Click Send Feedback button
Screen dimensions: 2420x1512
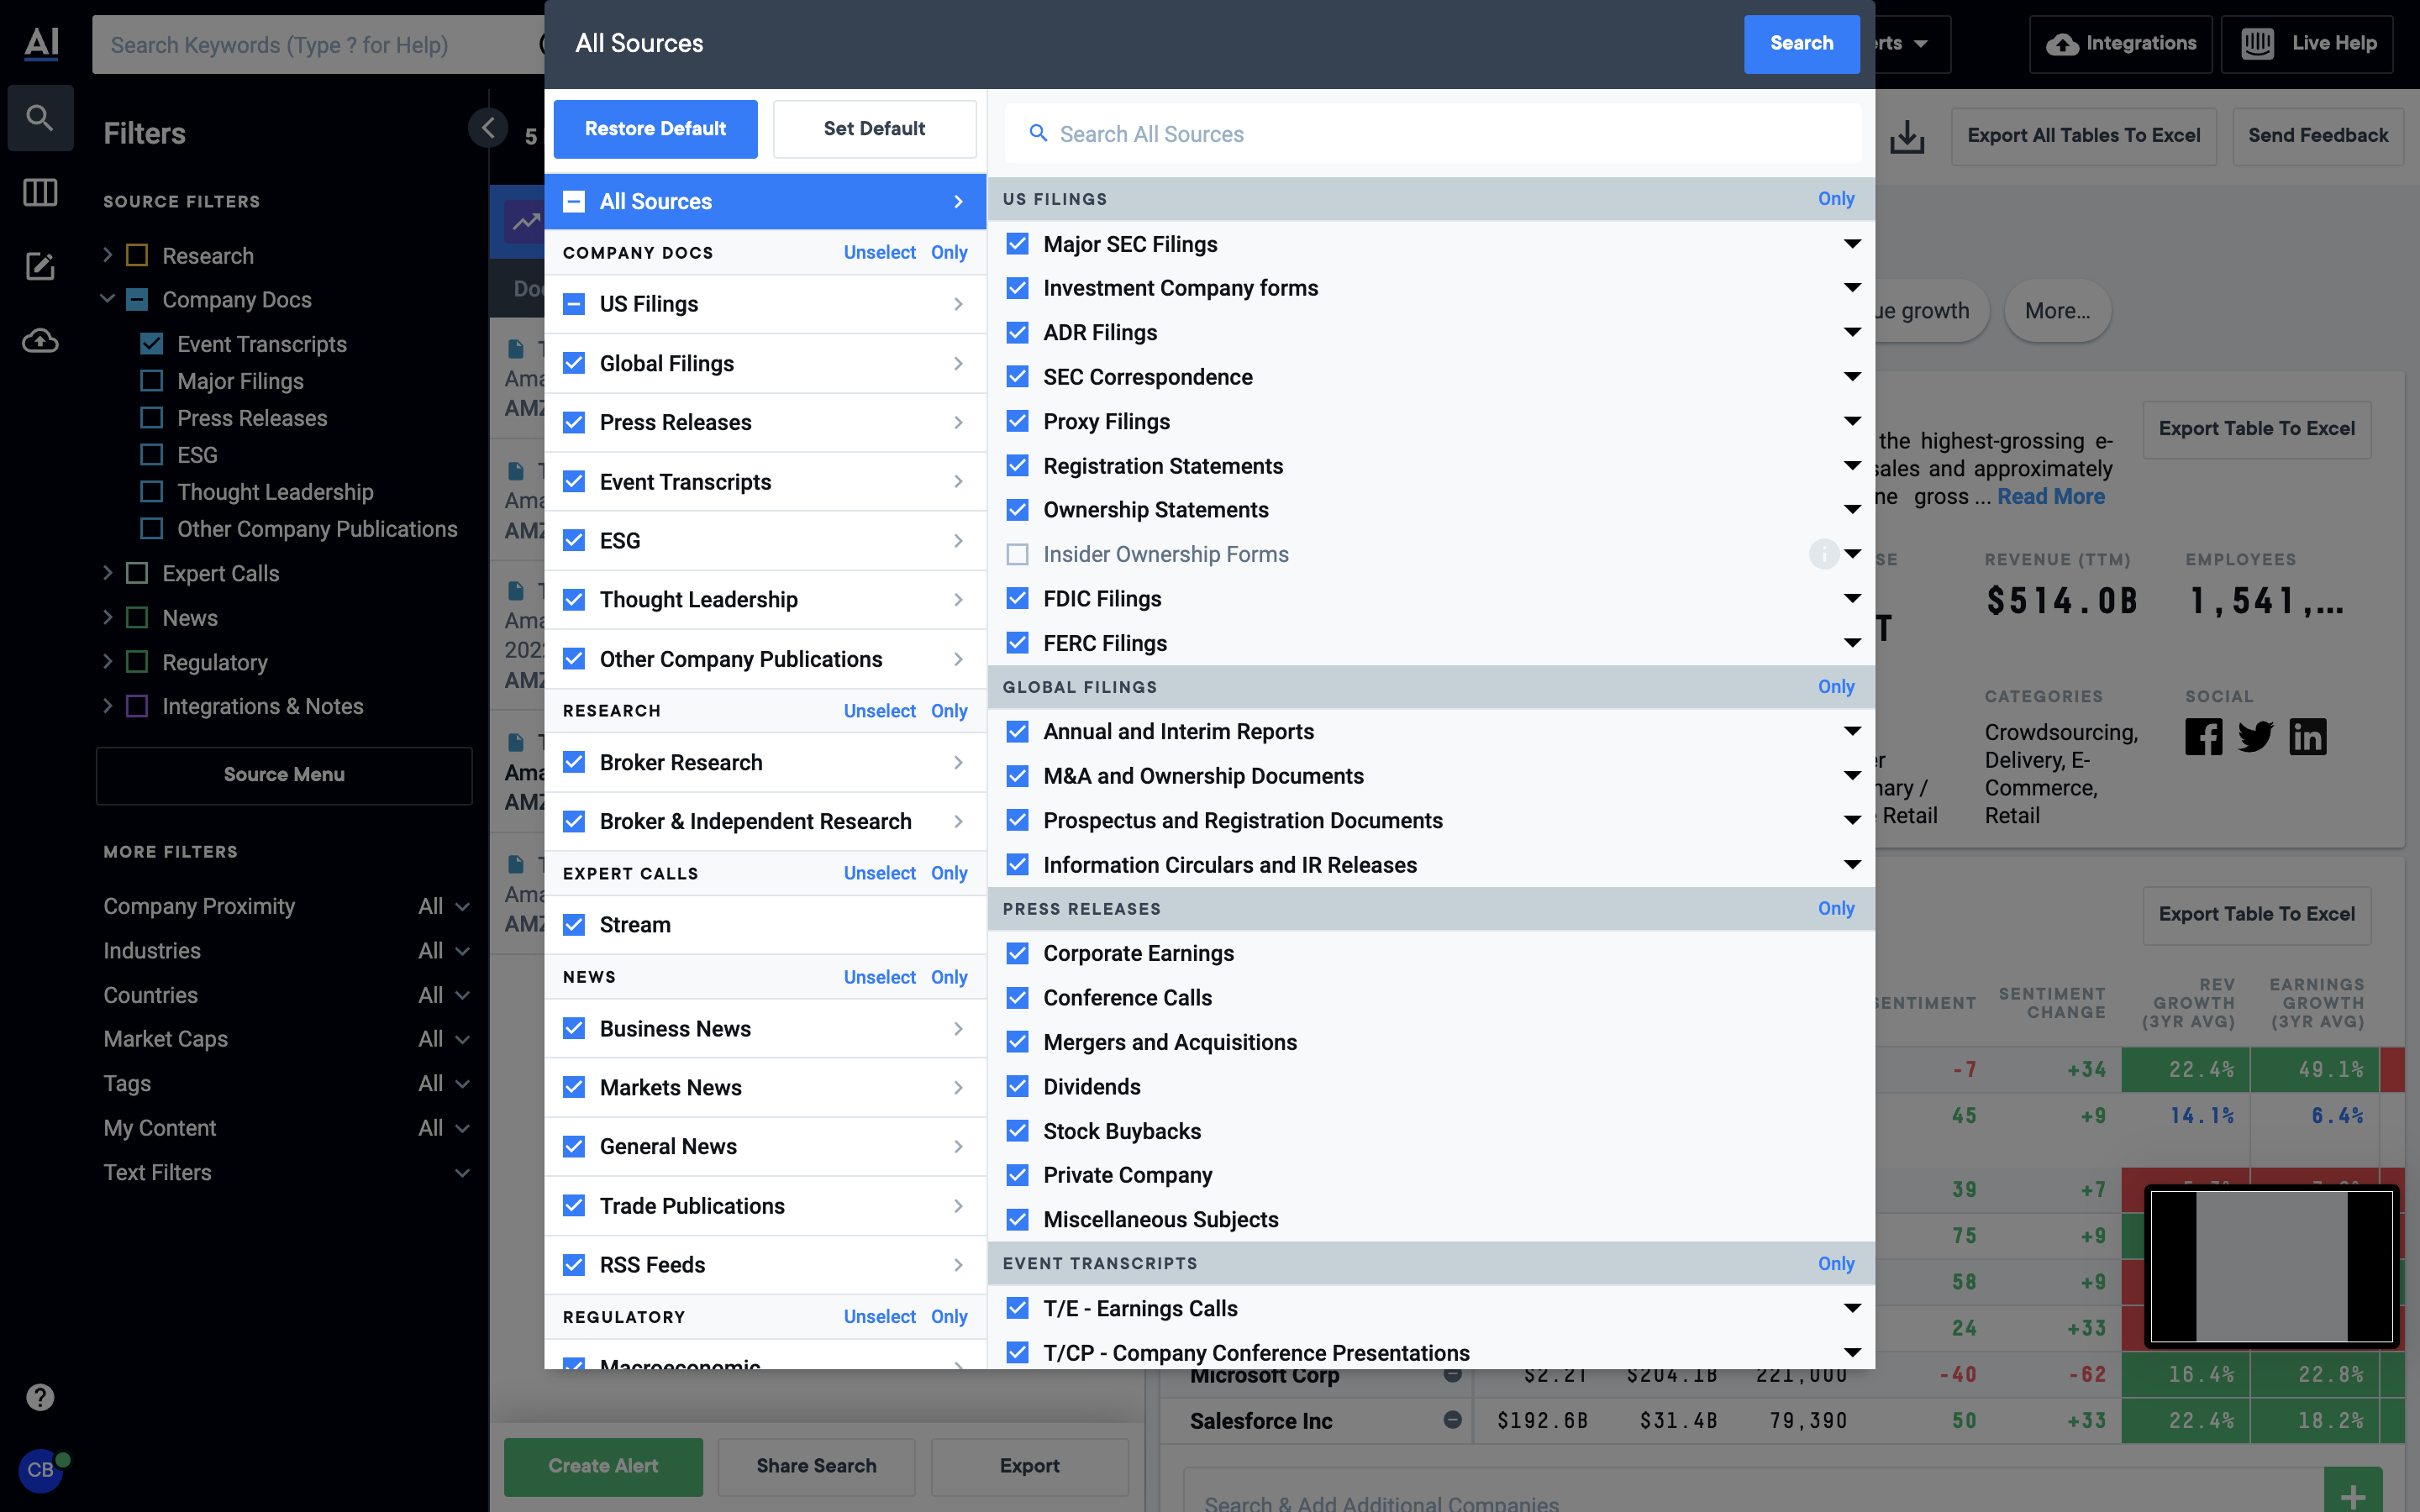coord(2318,136)
